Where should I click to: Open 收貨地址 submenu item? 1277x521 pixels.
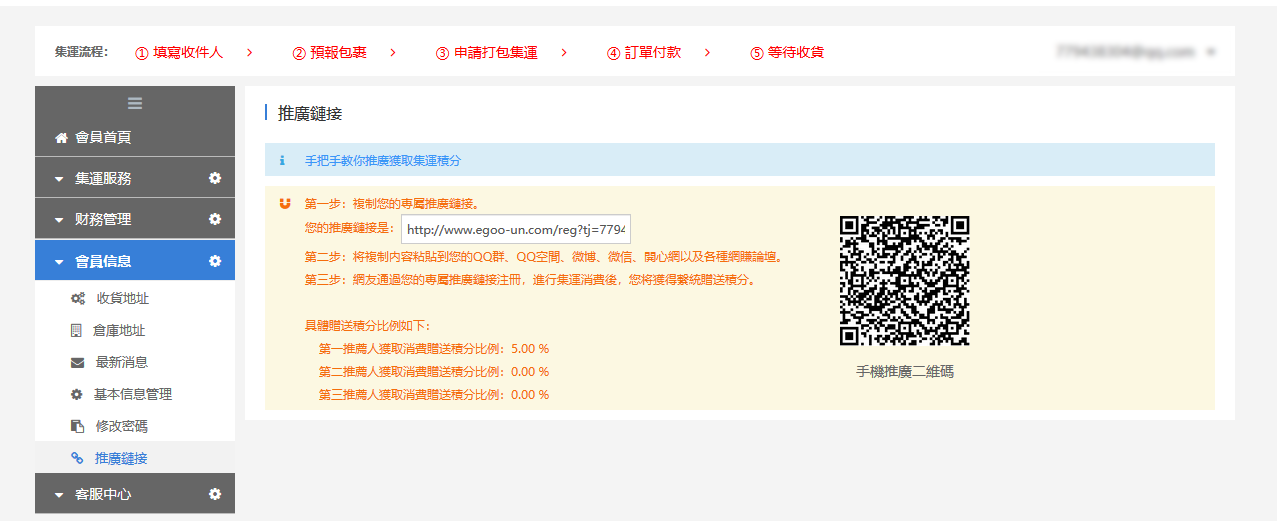pos(135,298)
